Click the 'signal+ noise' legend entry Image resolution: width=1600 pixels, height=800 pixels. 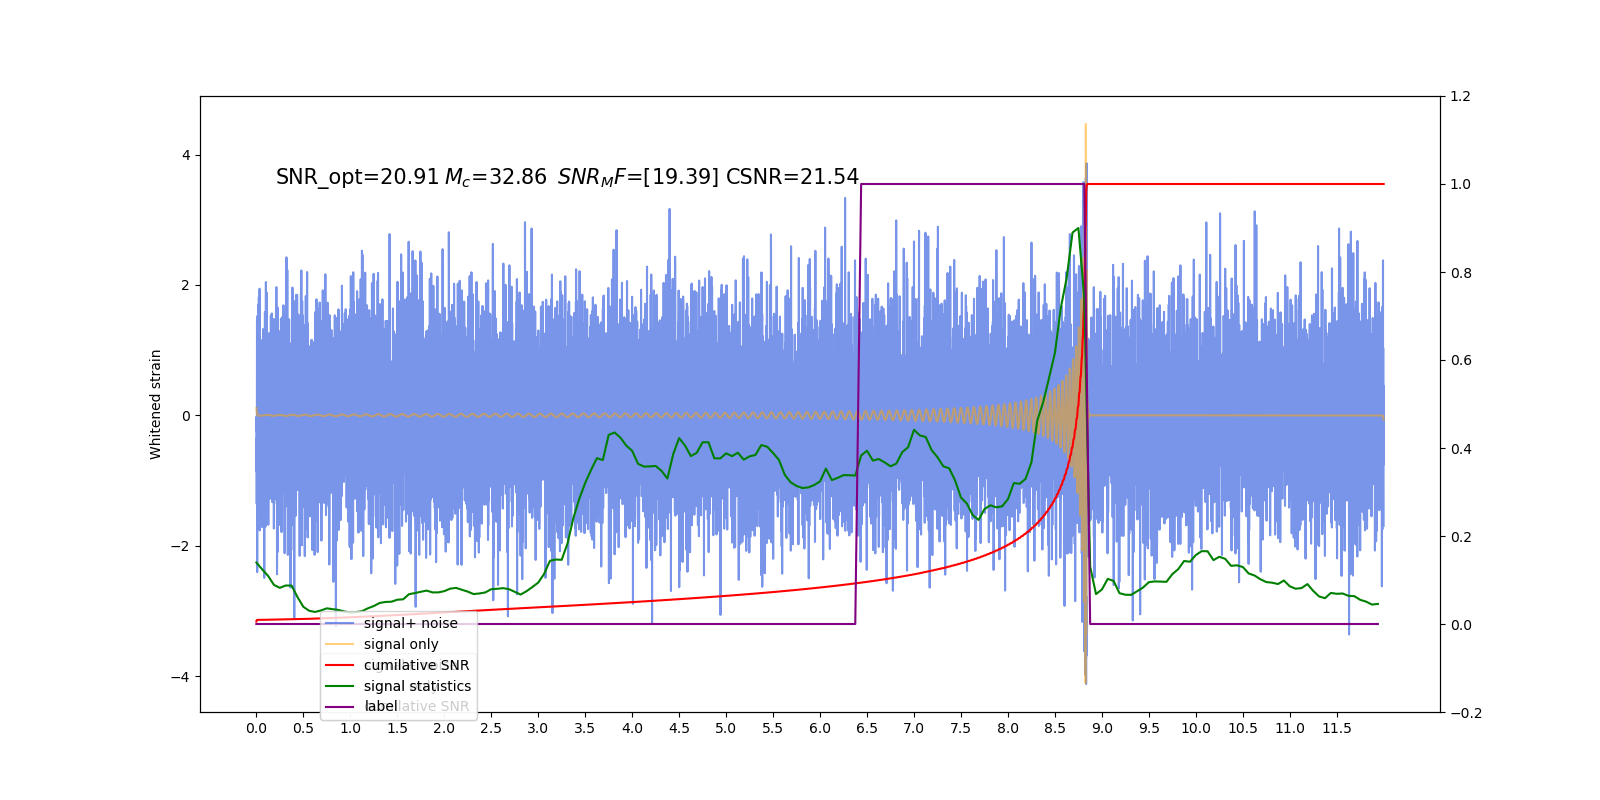pos(411,623)
